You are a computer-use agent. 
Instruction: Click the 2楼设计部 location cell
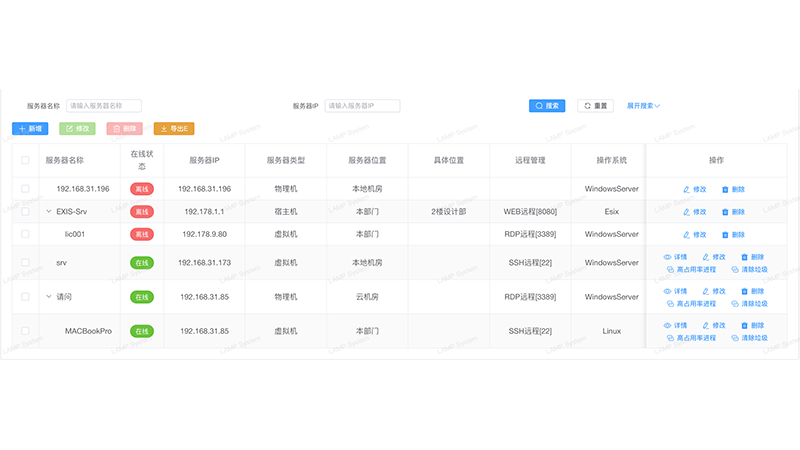pos(449,211)
